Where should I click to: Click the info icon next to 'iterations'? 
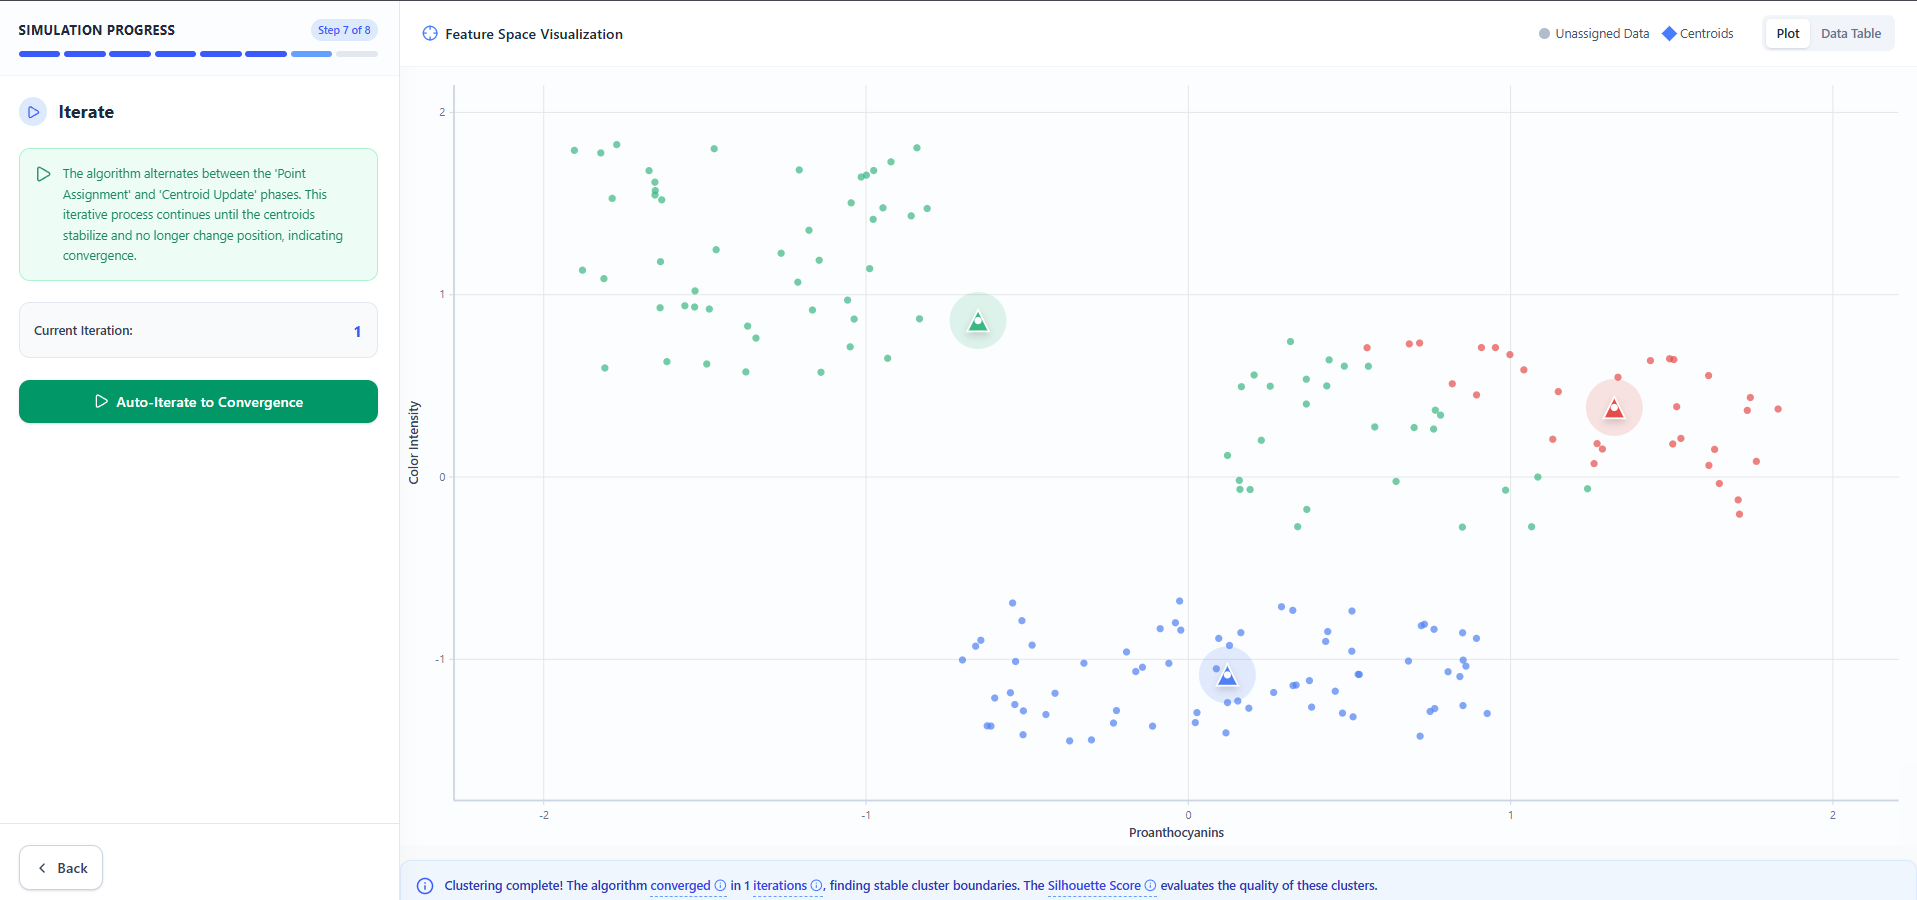tap(816, 886)
